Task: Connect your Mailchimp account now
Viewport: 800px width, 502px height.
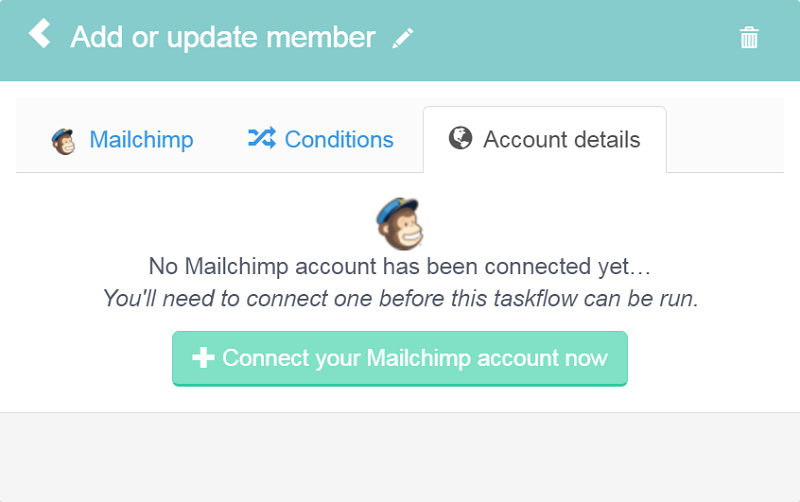Action: tap(400, 359)
